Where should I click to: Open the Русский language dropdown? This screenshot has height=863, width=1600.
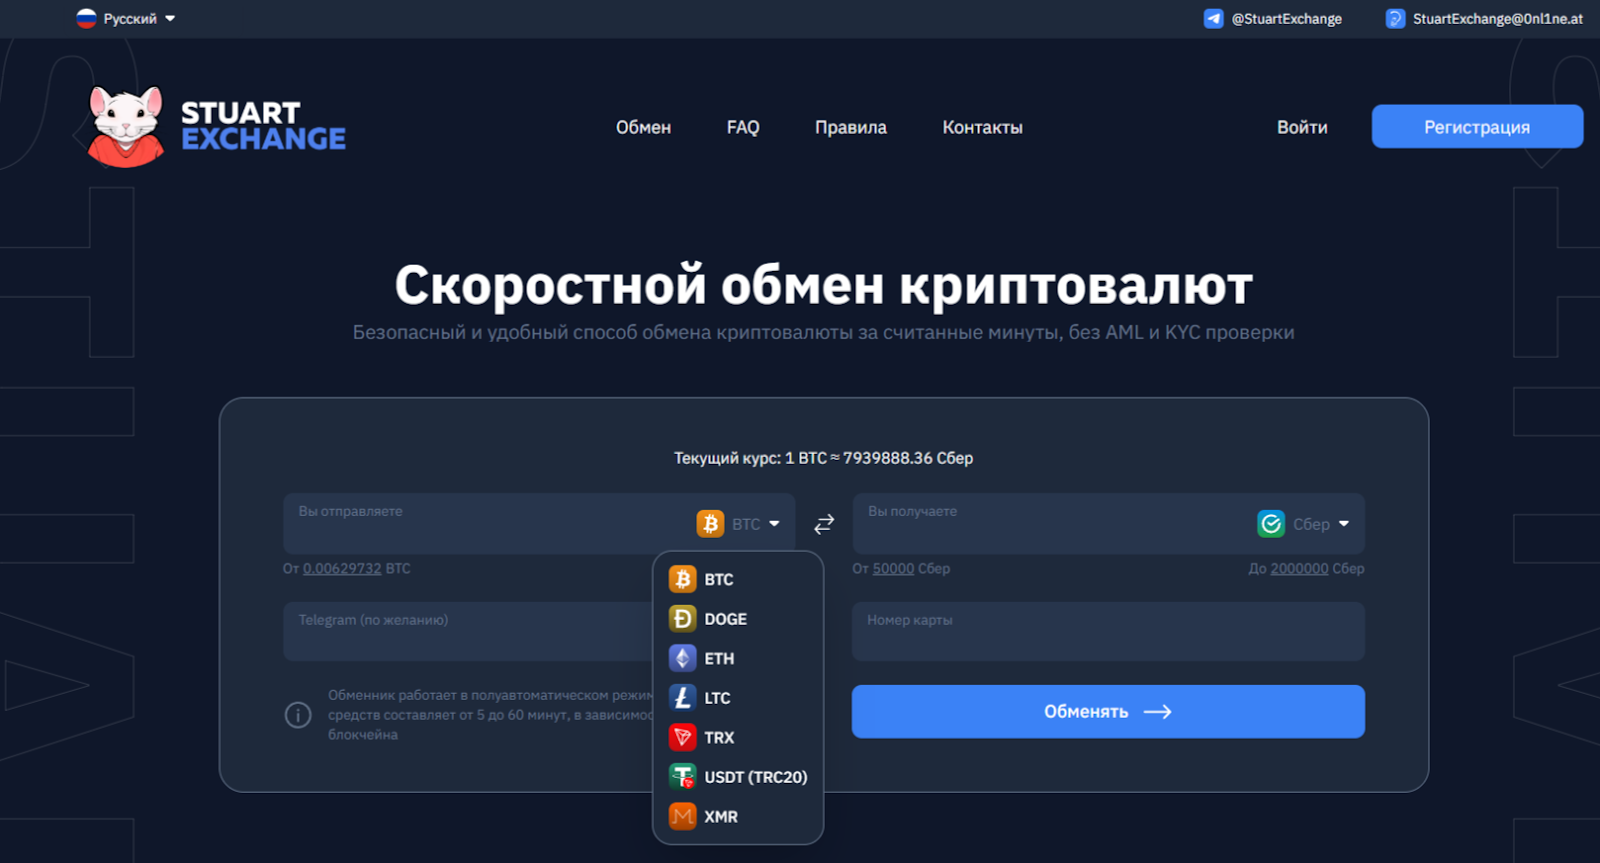[x=126, y=18]
